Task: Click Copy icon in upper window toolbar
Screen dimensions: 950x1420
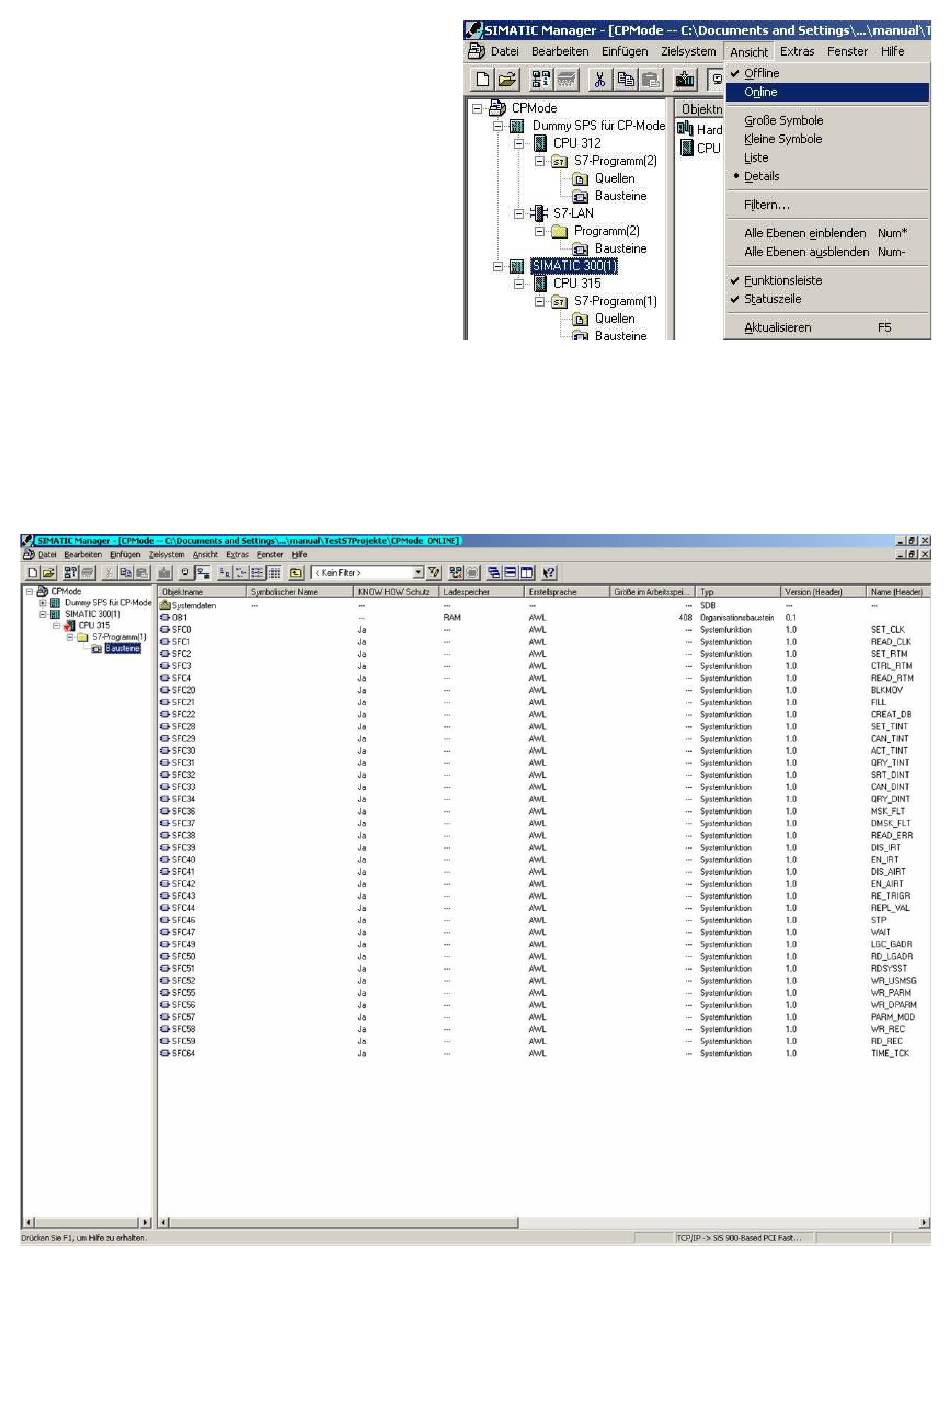Action: 625,79
